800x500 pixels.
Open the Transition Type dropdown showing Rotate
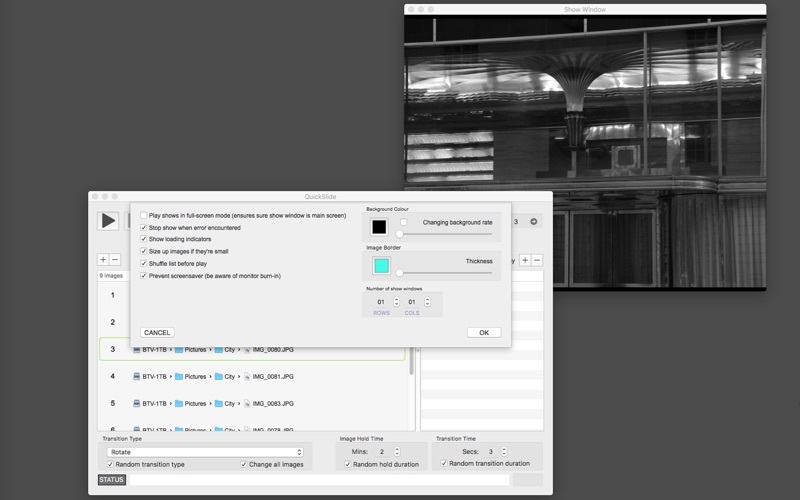pyautogui.click(x=205, y=452)
